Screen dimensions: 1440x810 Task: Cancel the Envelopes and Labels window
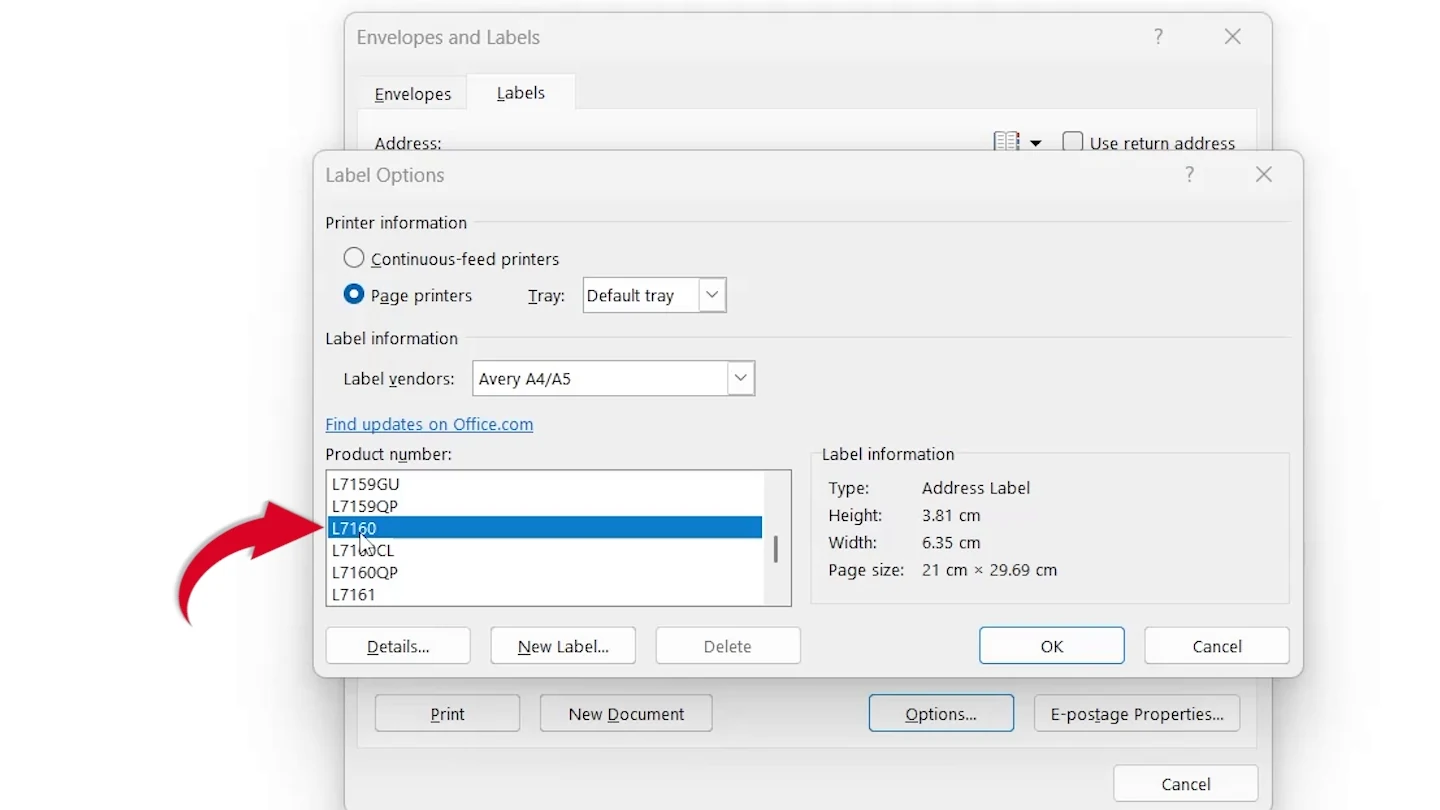click(x=1186, y=784)
